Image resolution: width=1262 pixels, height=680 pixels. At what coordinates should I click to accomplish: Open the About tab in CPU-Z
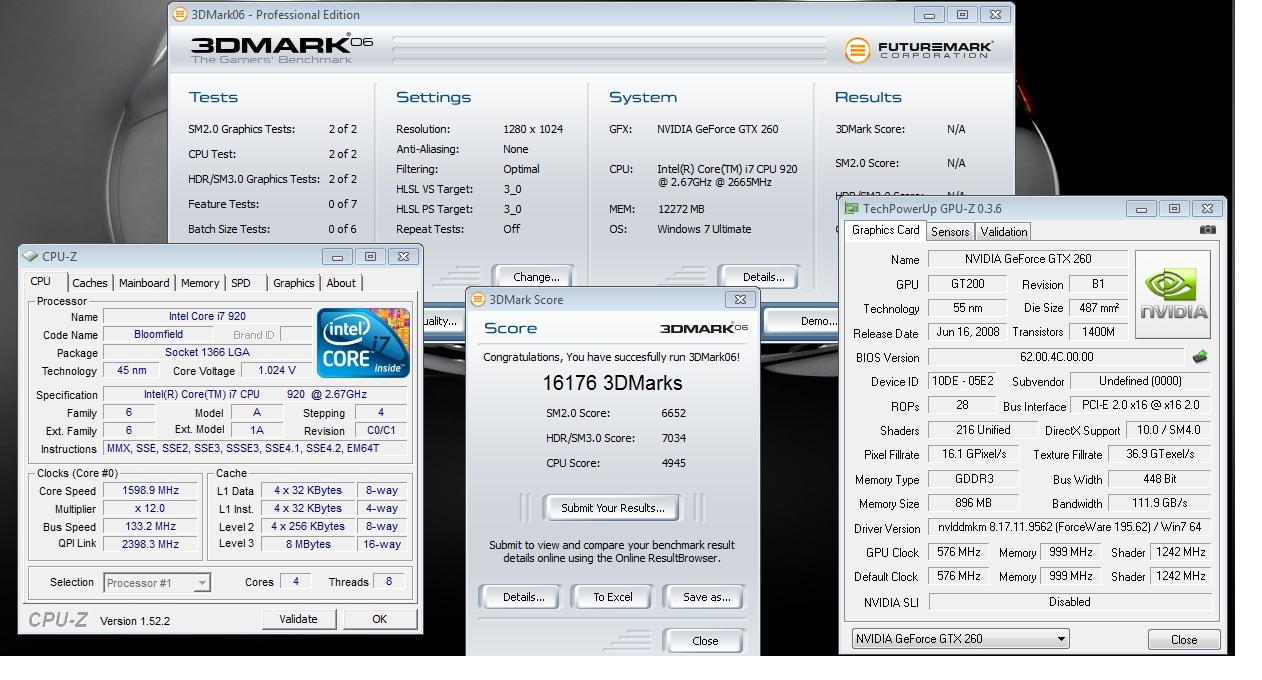(x=341, y=283)
